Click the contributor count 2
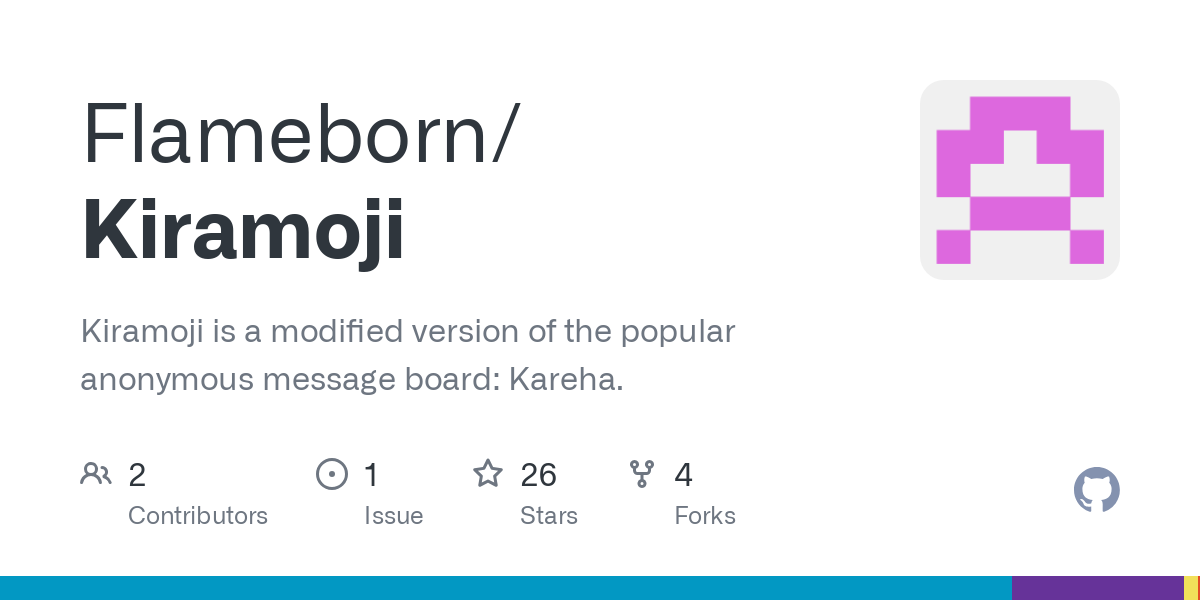Image resolution: width=1200 pixels, height=600 pixels. 137,474
